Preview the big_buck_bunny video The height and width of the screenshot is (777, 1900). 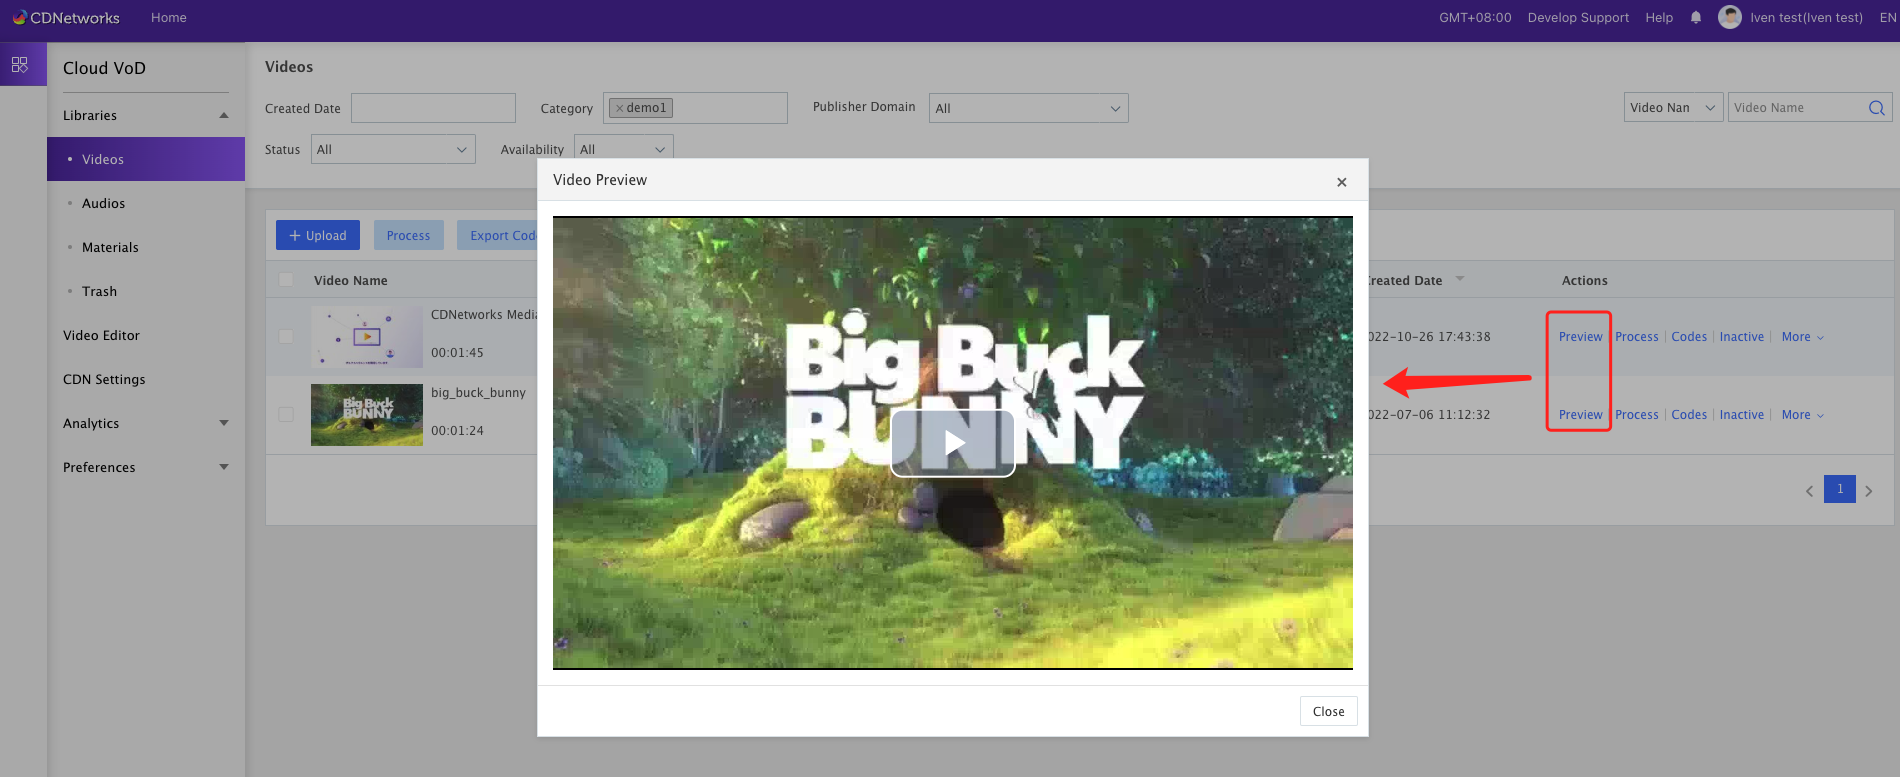1580,415
